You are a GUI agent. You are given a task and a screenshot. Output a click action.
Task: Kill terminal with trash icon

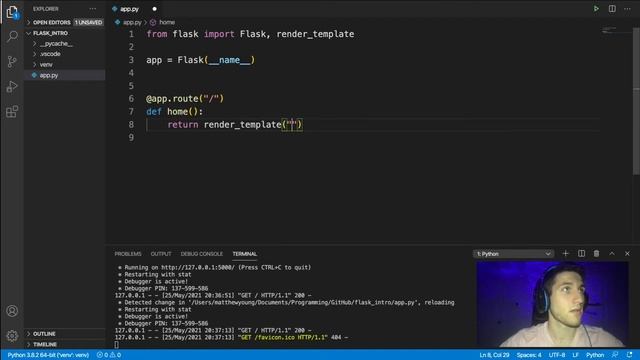tap(596, 253)
